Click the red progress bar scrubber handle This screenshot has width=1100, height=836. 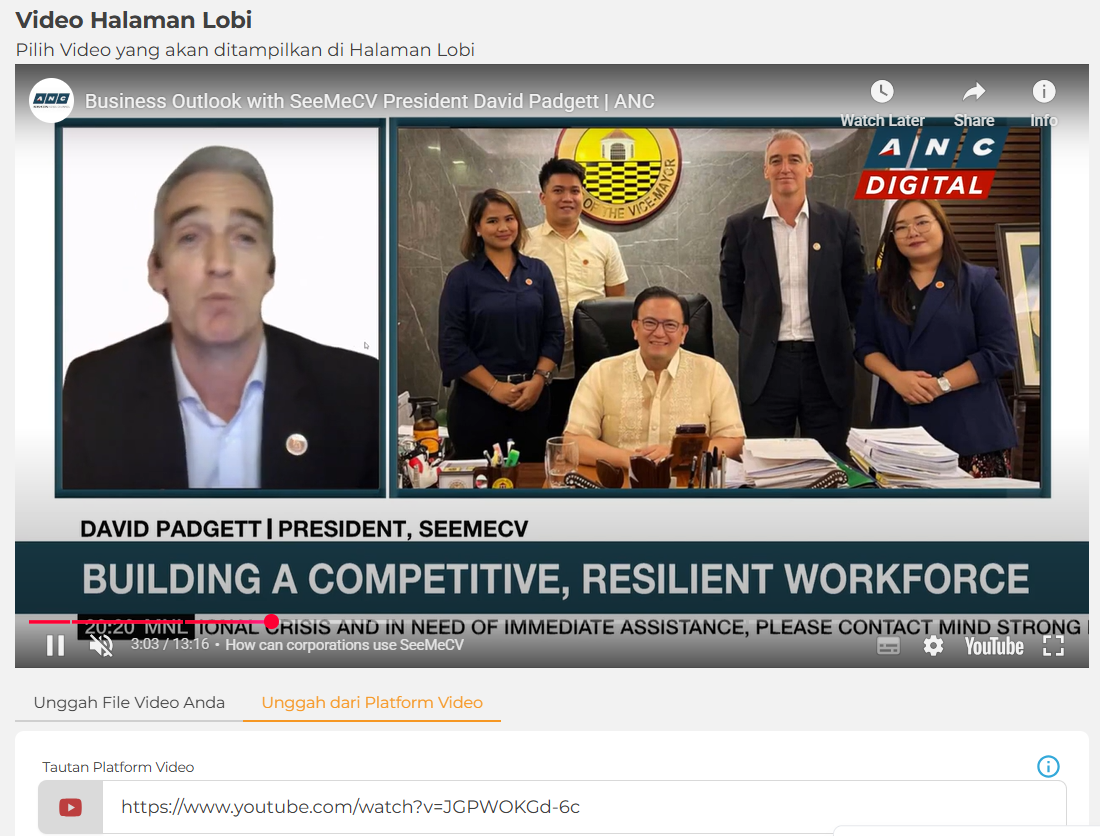(271, 622)
